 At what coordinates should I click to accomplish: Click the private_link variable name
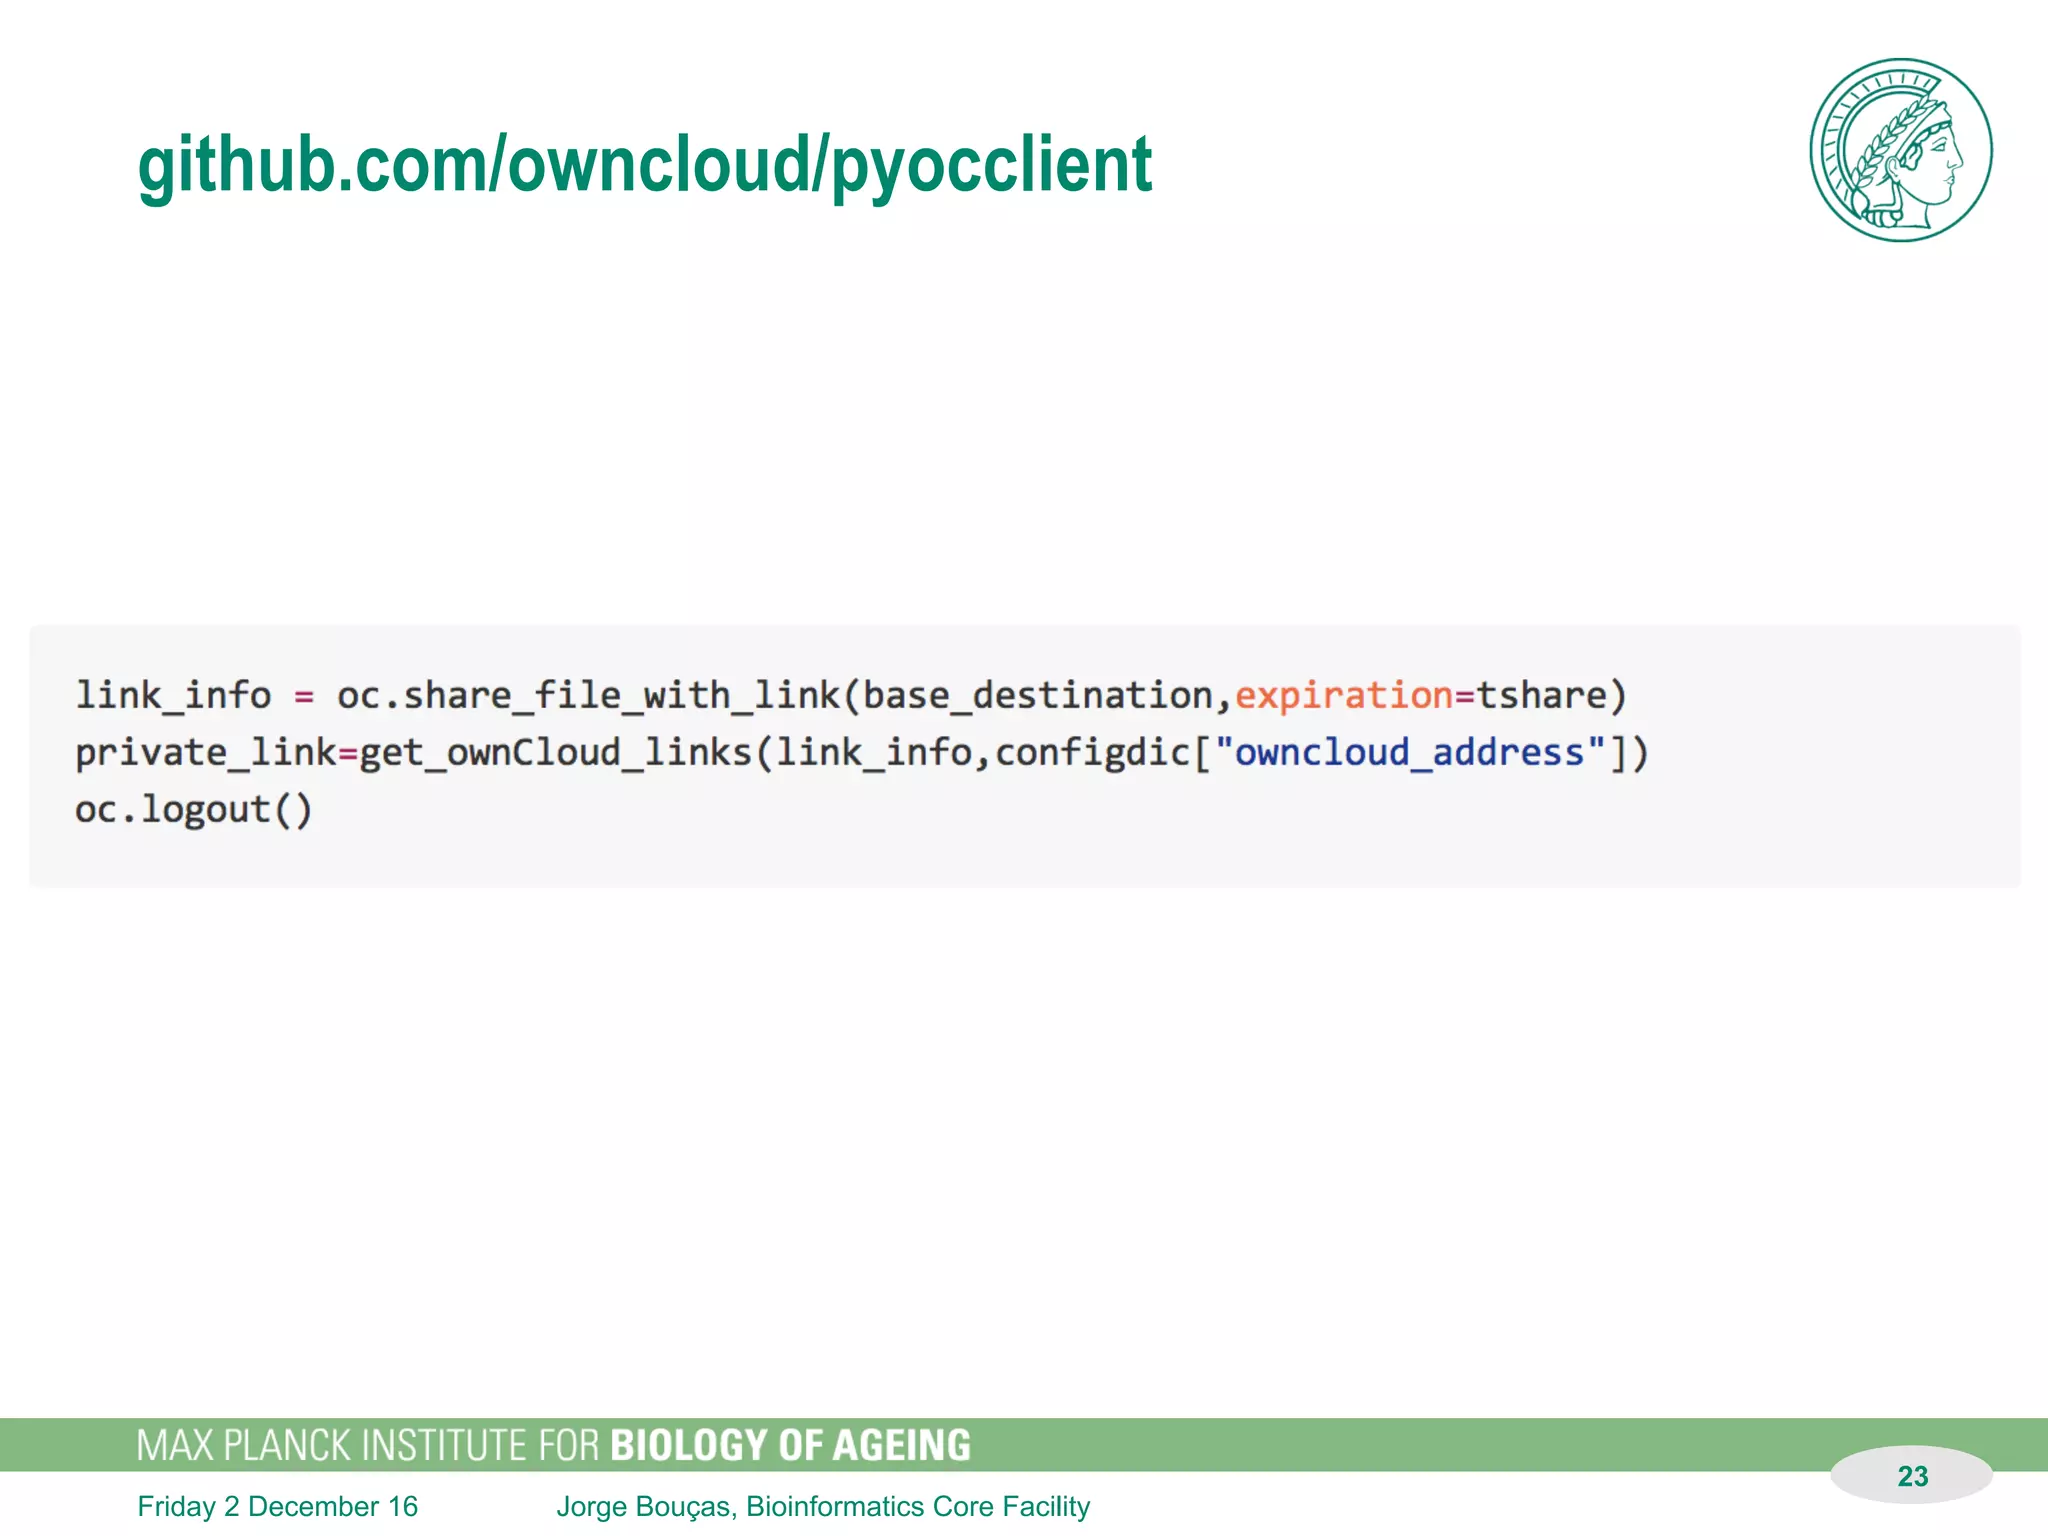[x=205, y=752]
